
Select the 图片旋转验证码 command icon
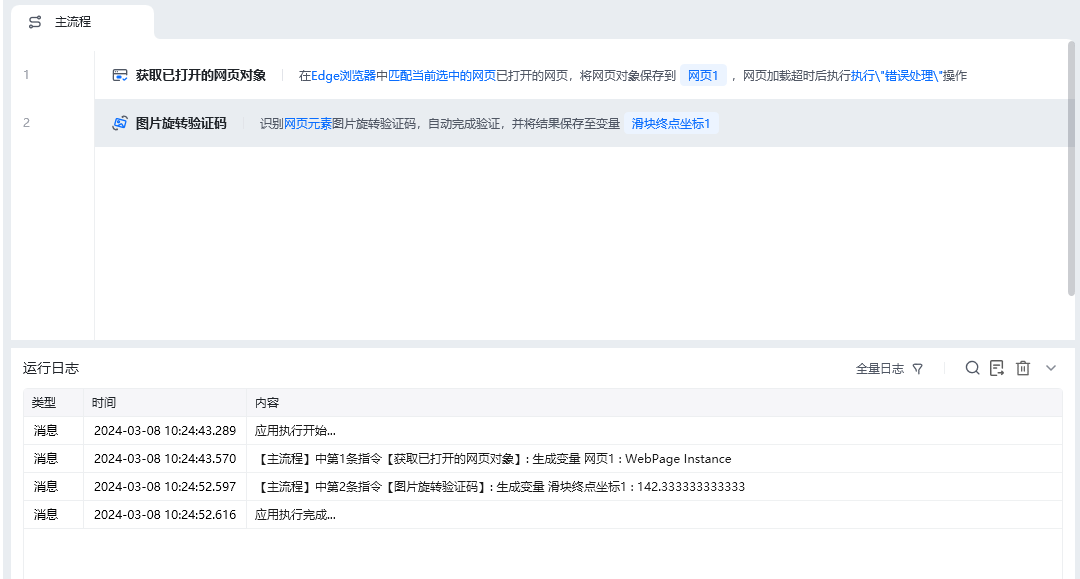click(x=120, y=123)
